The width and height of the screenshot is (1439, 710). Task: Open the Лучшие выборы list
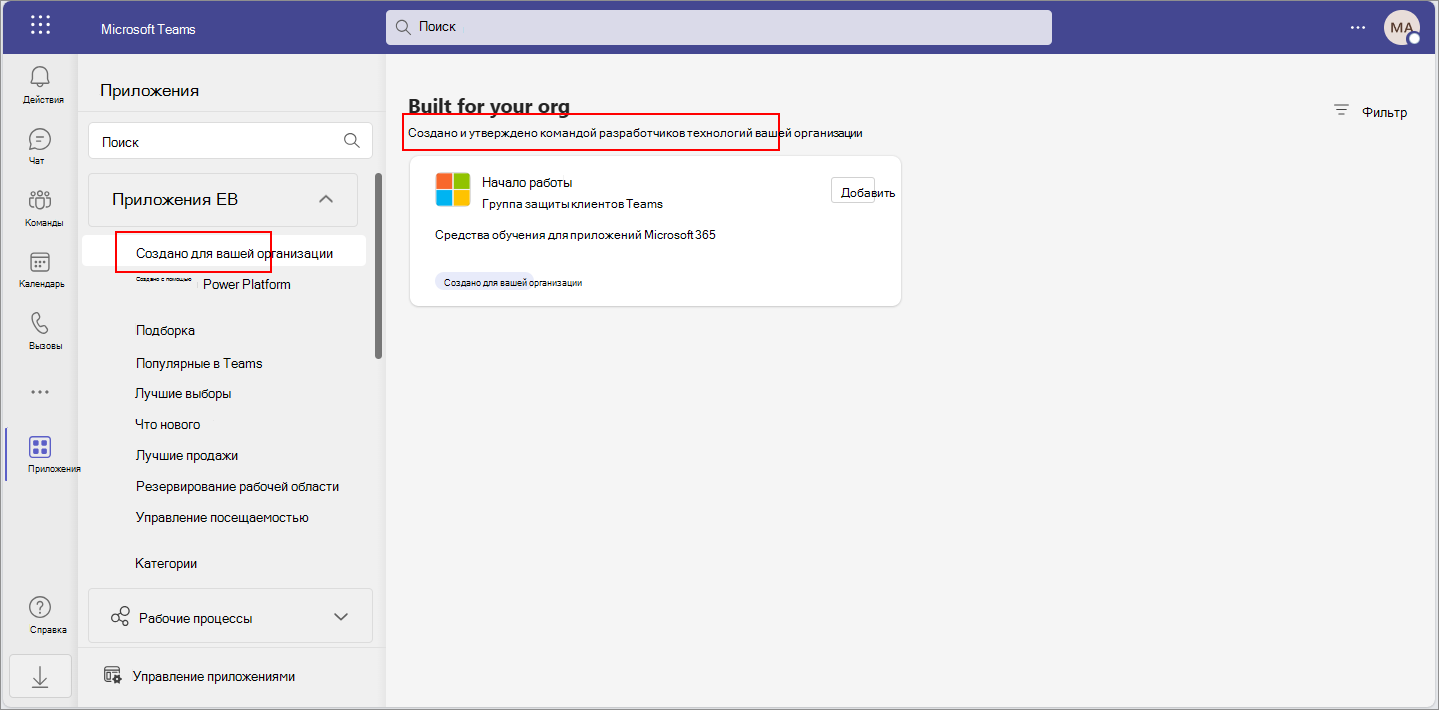pos(183,393)
